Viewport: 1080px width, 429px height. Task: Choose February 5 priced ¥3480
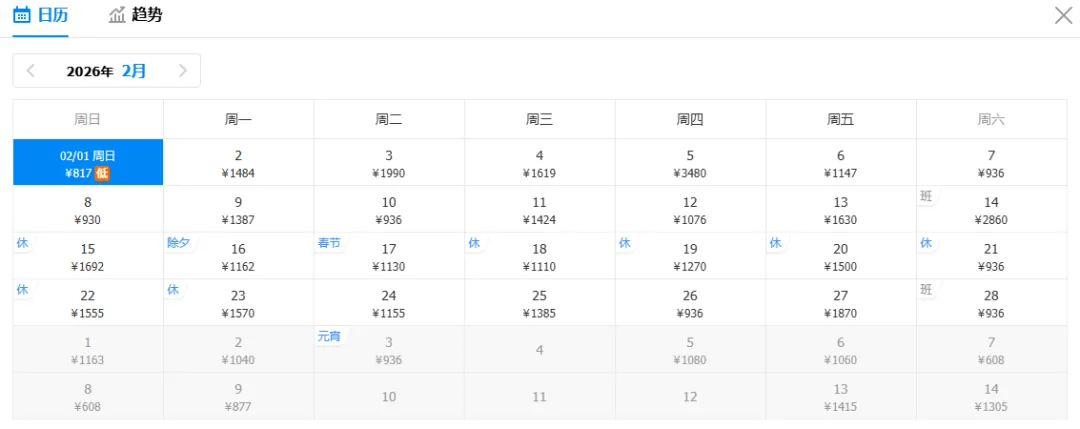[690, 163]
